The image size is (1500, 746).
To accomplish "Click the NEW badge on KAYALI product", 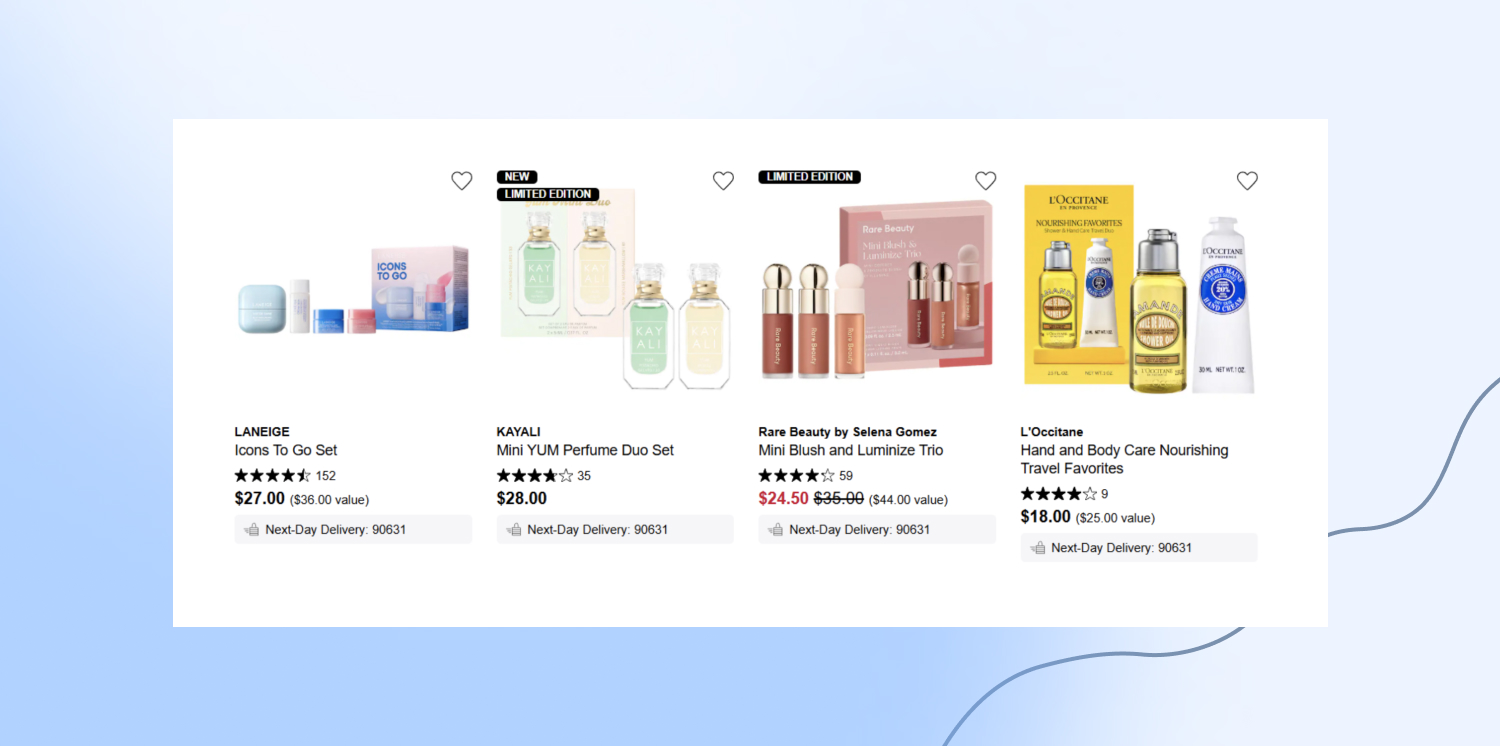I will (x=517, y=177).
